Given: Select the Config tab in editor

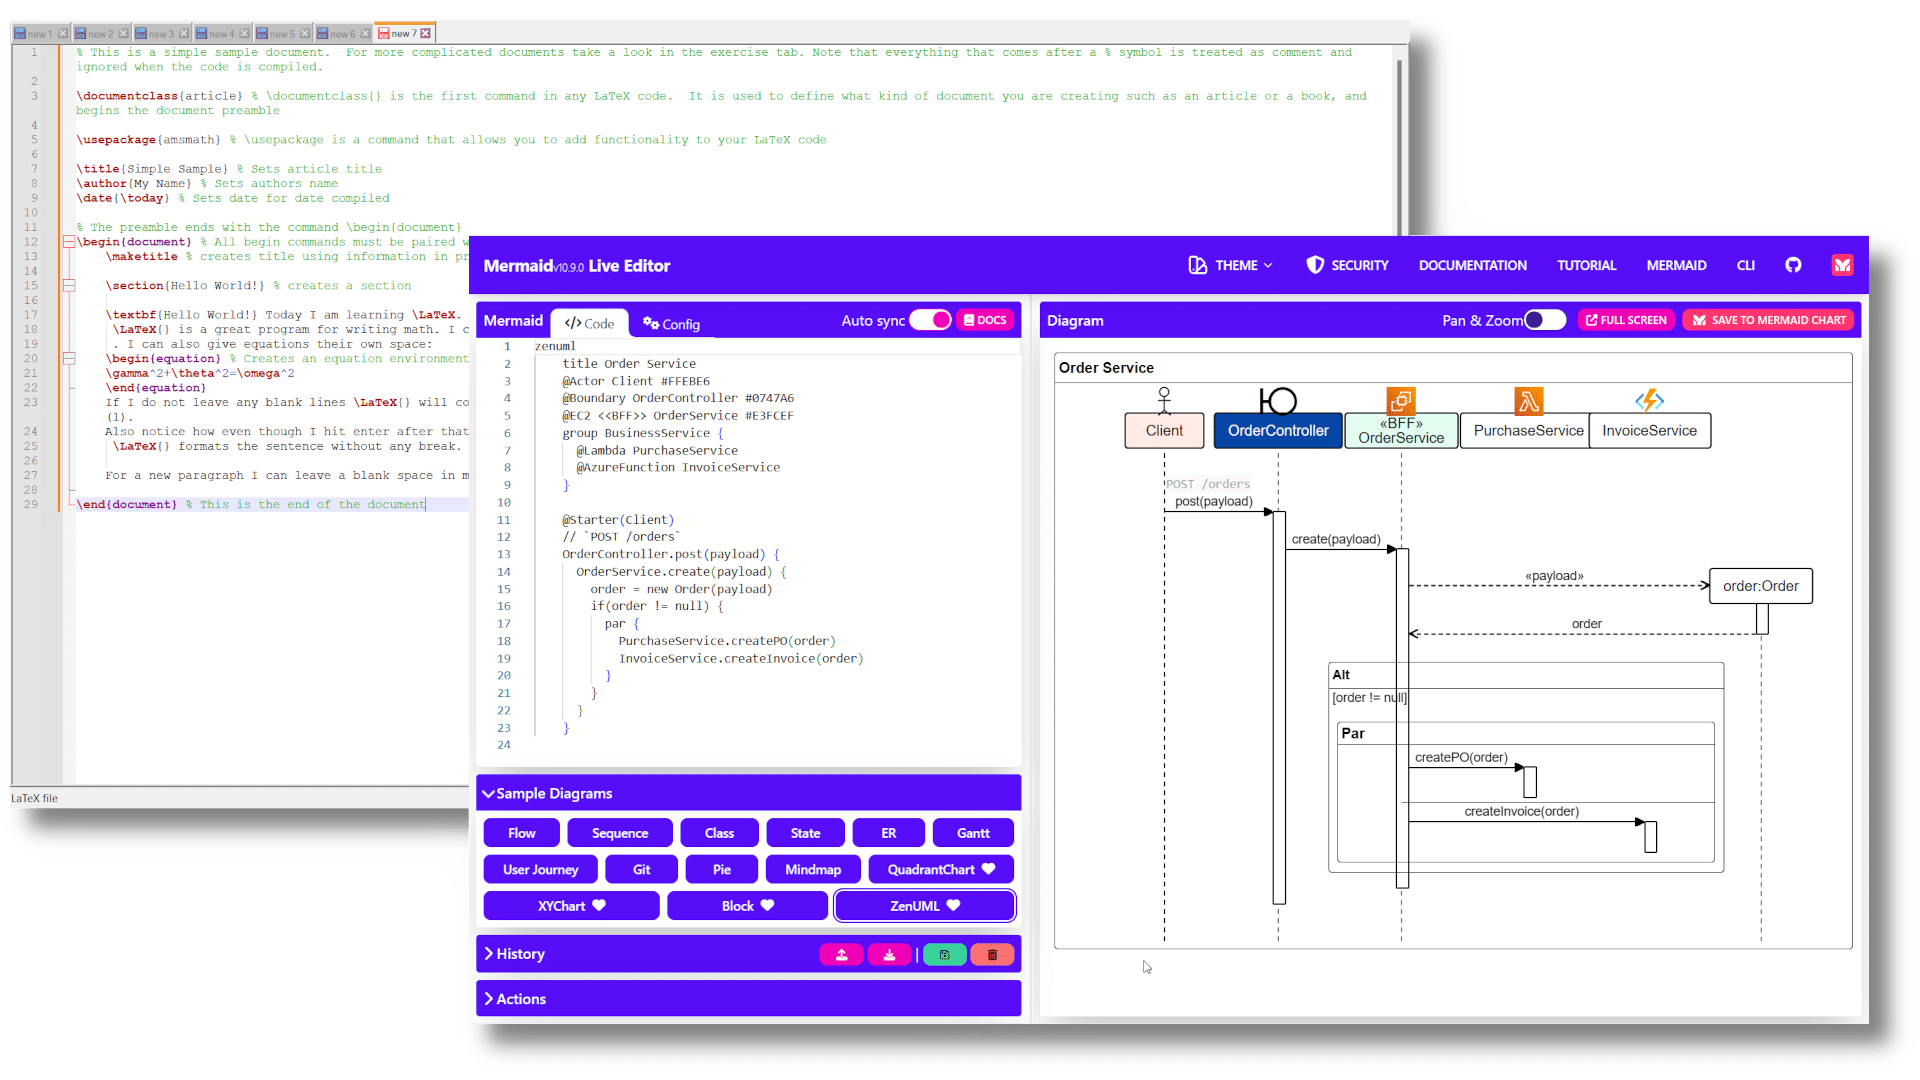Looking at the screenshot, I should pos(671,322).
